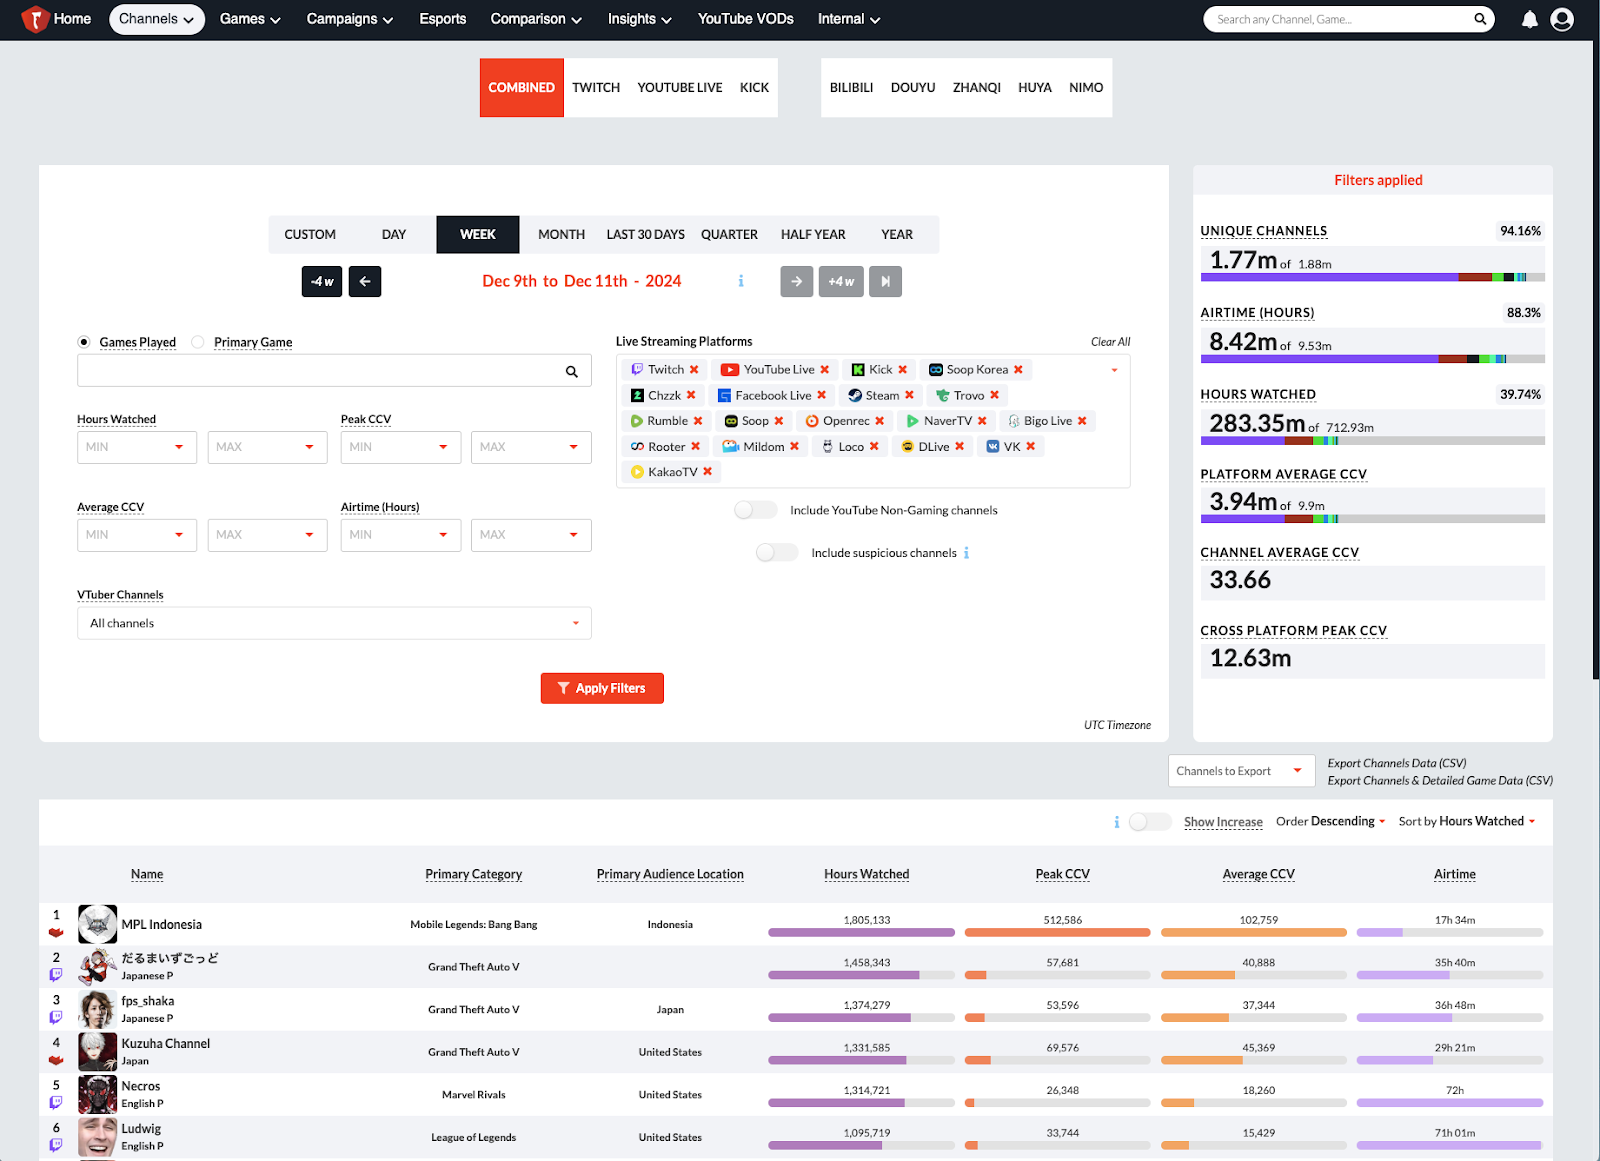The image size is (1600, 1161).
Task: Select Games Played radio button
Action: (x=84, y=342)
